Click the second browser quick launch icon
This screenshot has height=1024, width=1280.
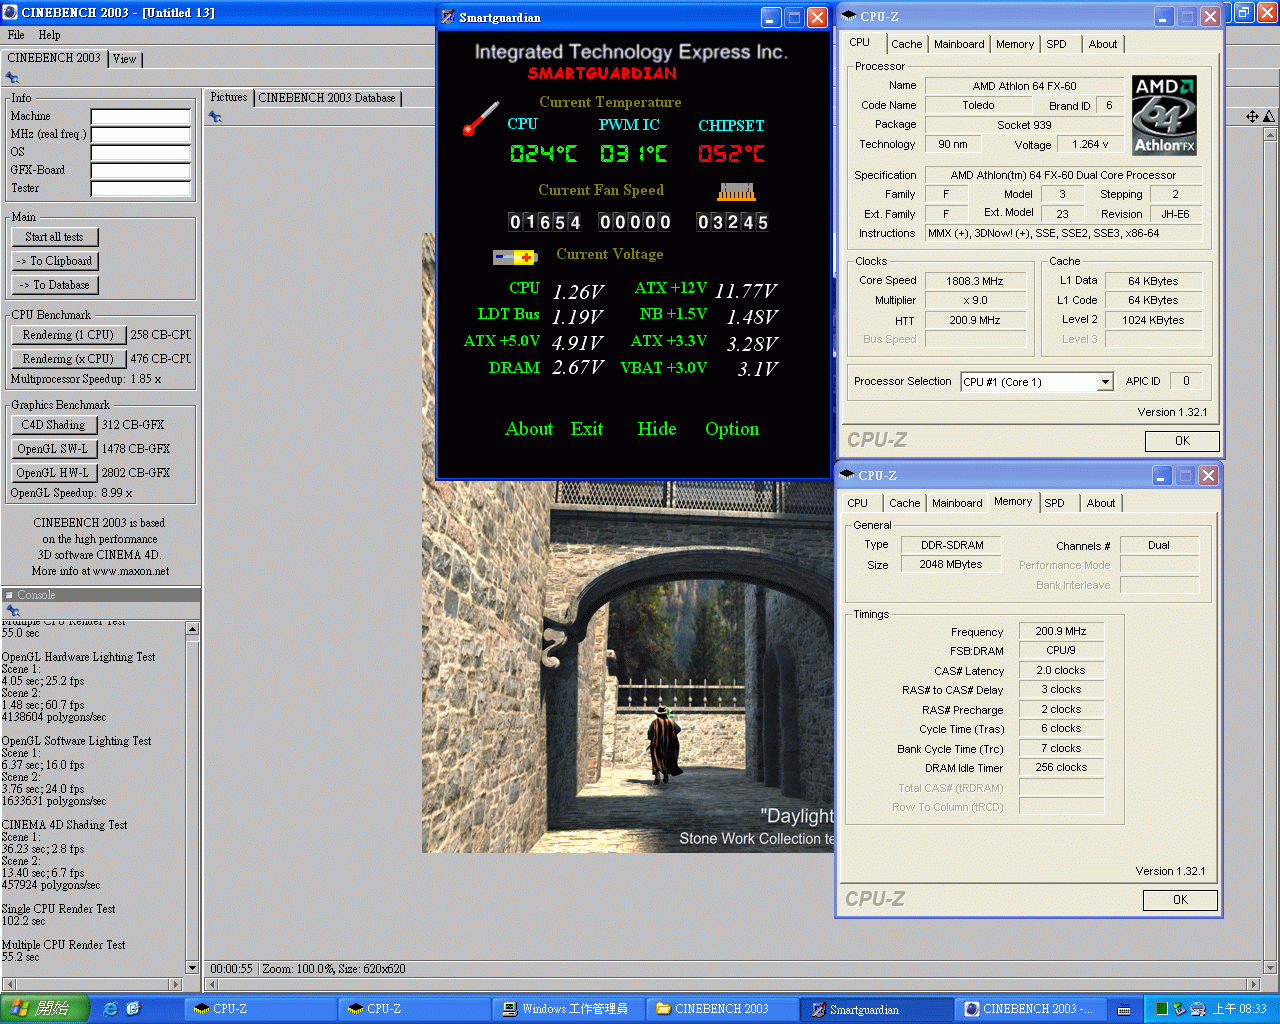pos(133,1009)
